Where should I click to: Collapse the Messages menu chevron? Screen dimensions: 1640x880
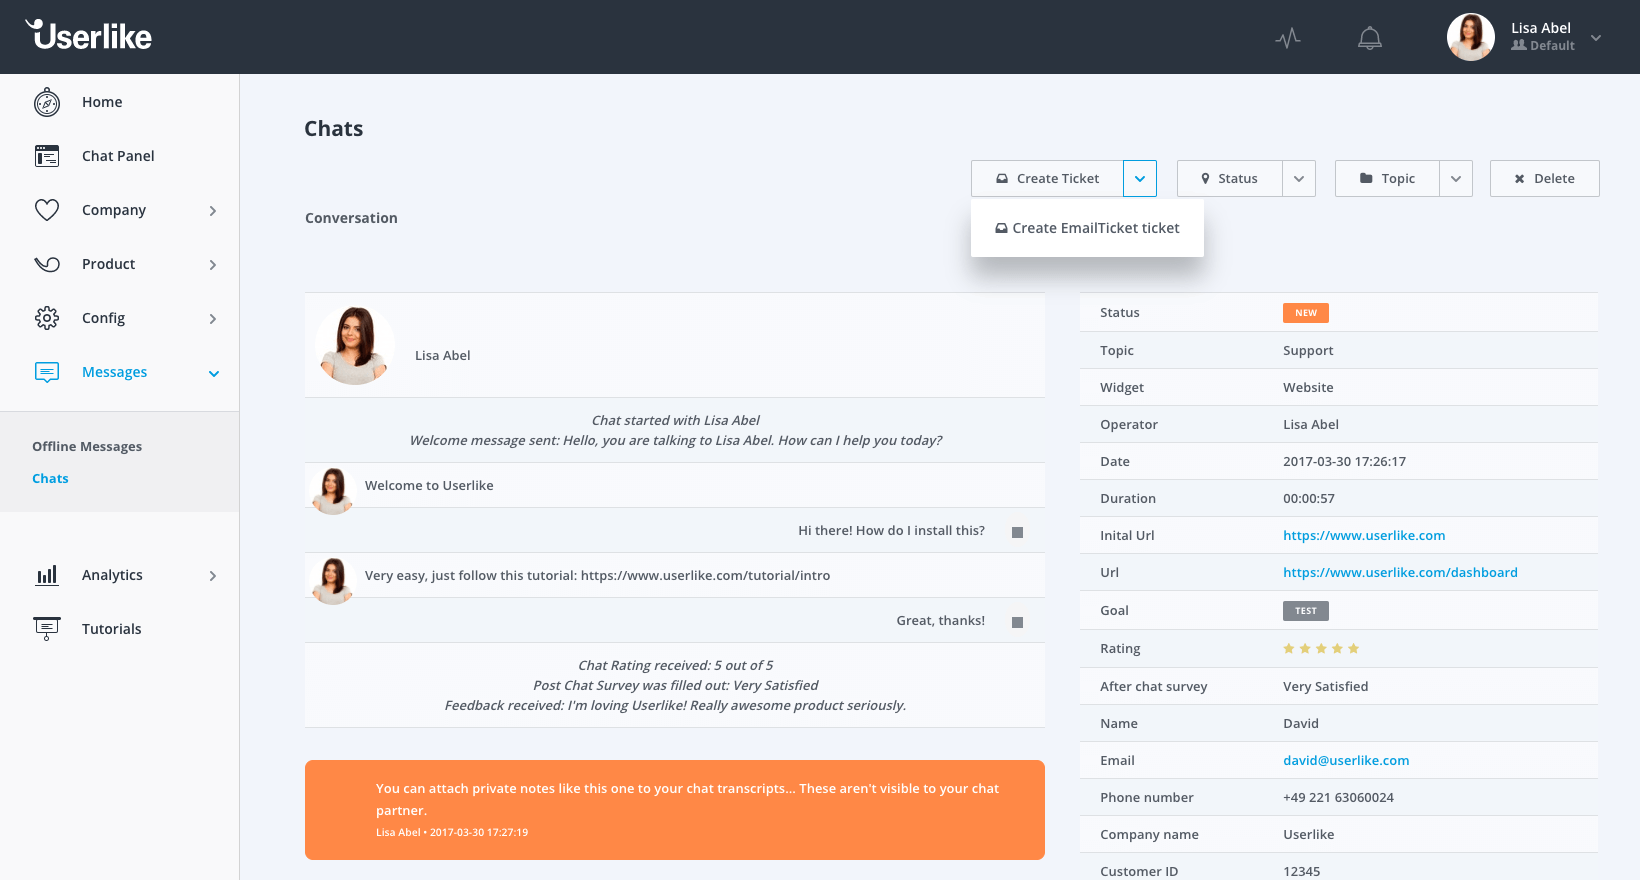[x=214, y=373]
